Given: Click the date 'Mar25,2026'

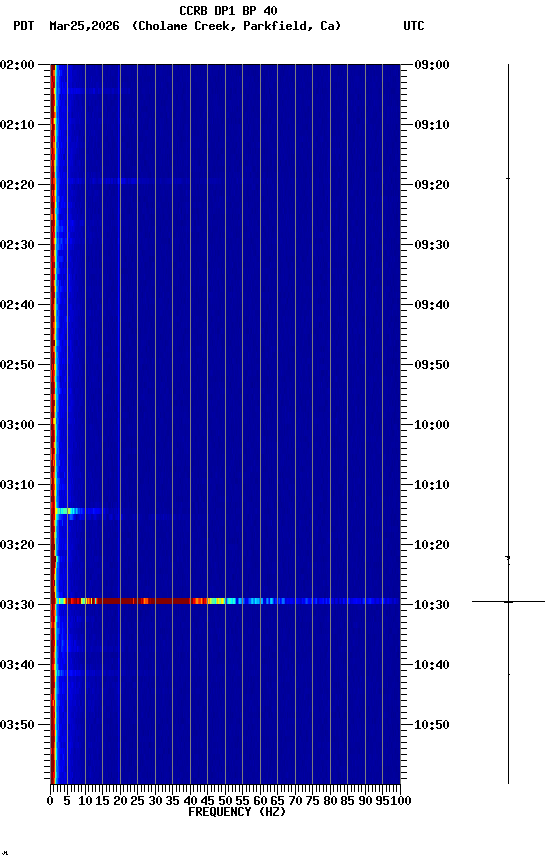Looking at the screenshot, I should pyautogui.click(x=84, y=26).
